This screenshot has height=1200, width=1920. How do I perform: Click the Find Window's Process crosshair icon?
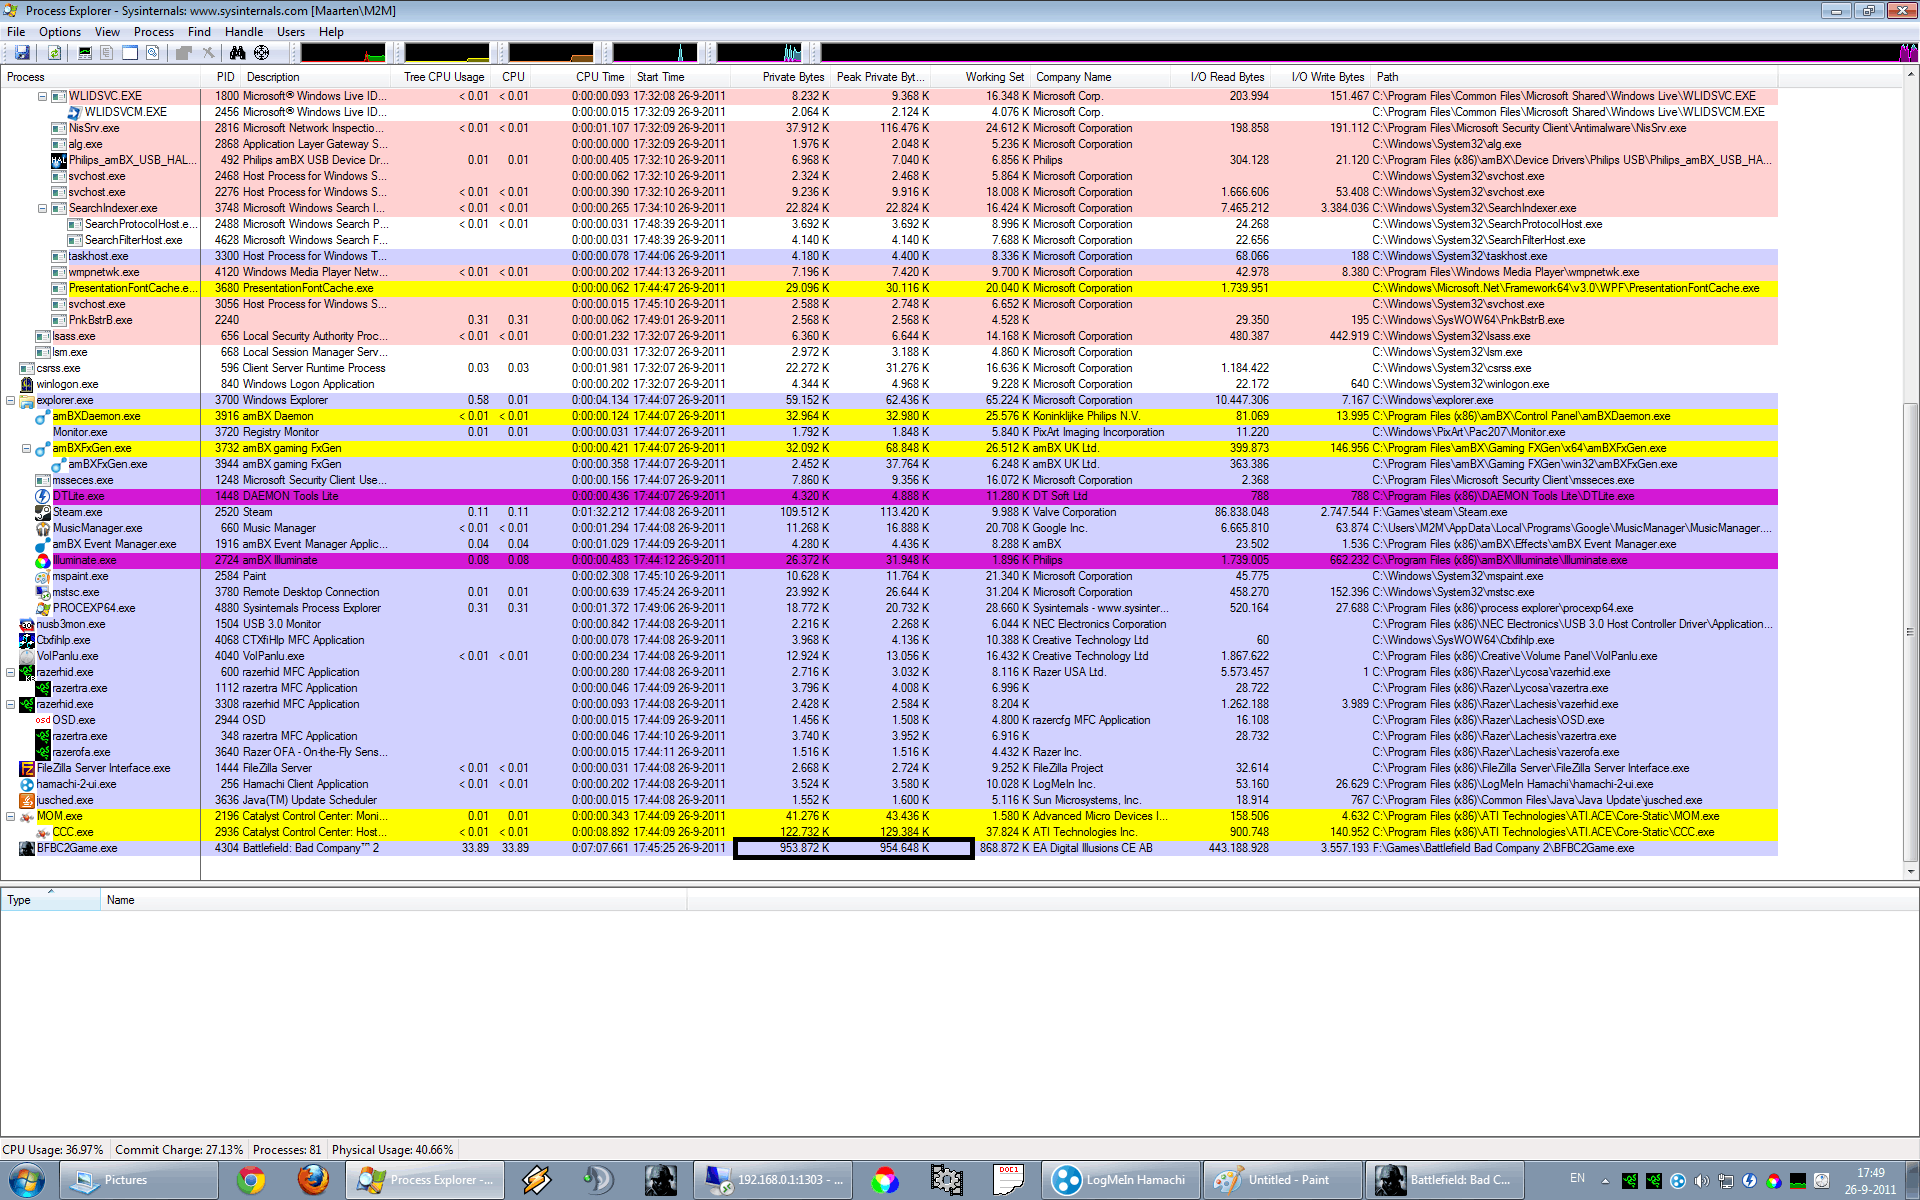pos(262,53)
